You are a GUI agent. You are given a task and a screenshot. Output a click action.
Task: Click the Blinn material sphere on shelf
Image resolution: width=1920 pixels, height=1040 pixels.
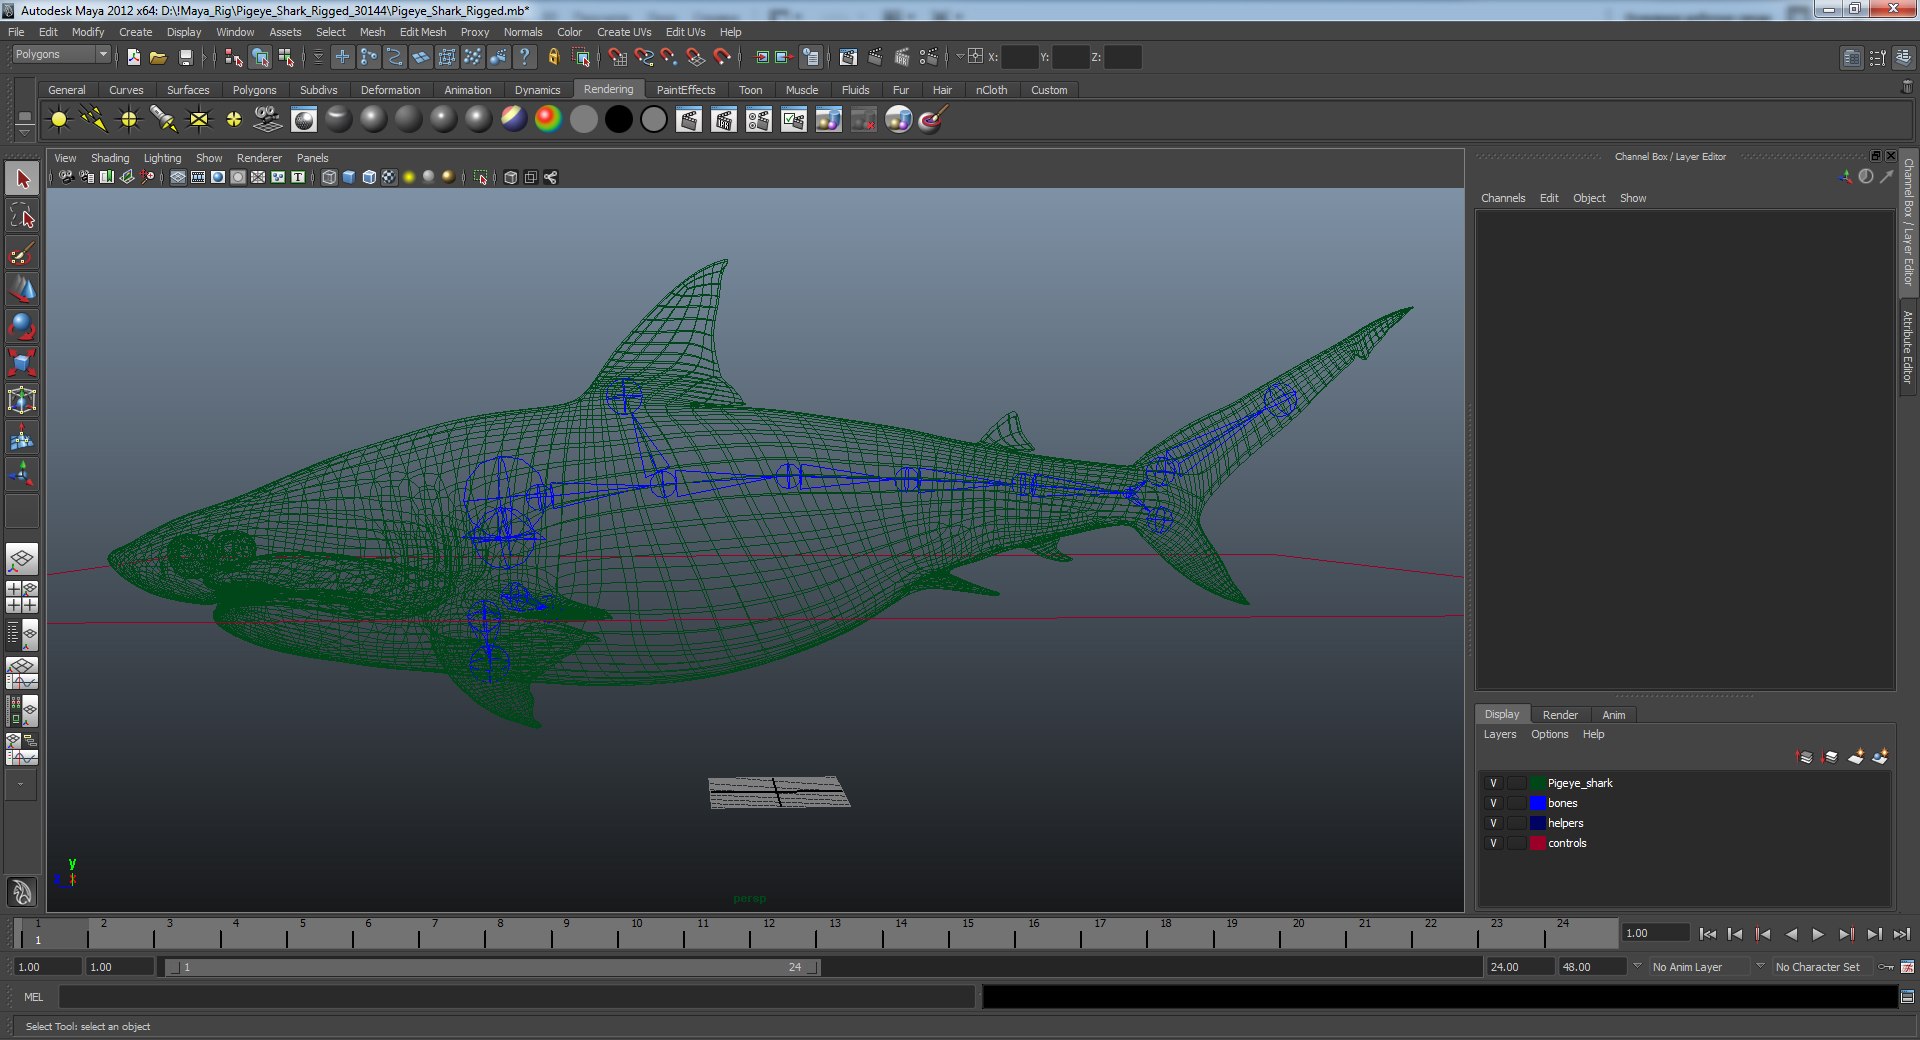coord(374,120)
